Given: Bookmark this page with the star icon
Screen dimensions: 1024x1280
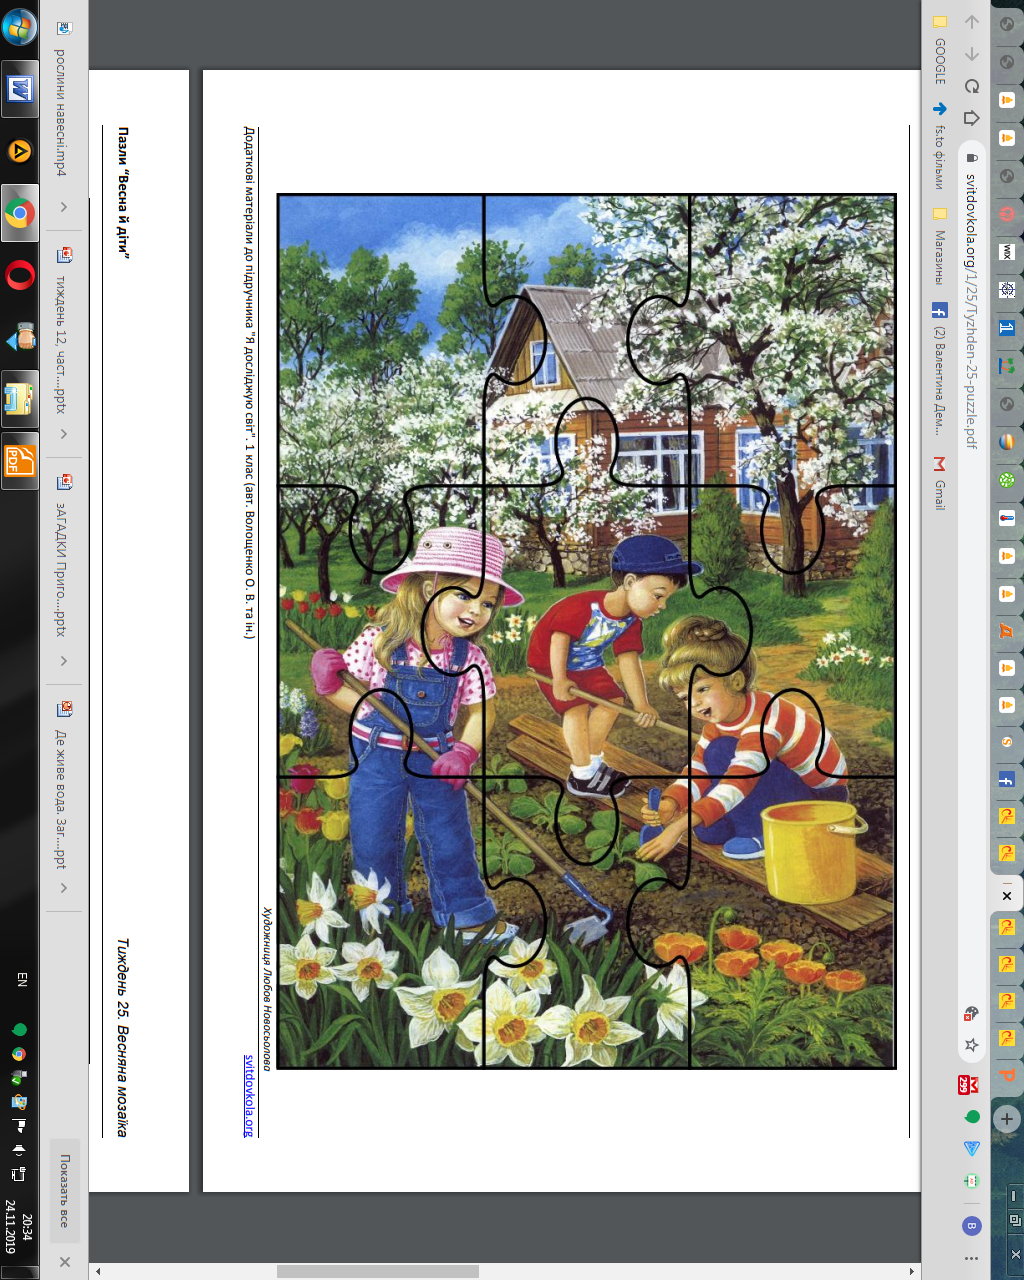Looking at the screenshot, I should pos(971,1045).
